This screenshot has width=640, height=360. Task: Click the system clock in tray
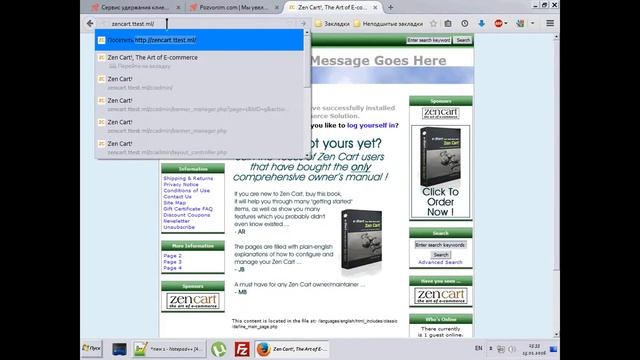pyautogui.click(x=534, y=349)
